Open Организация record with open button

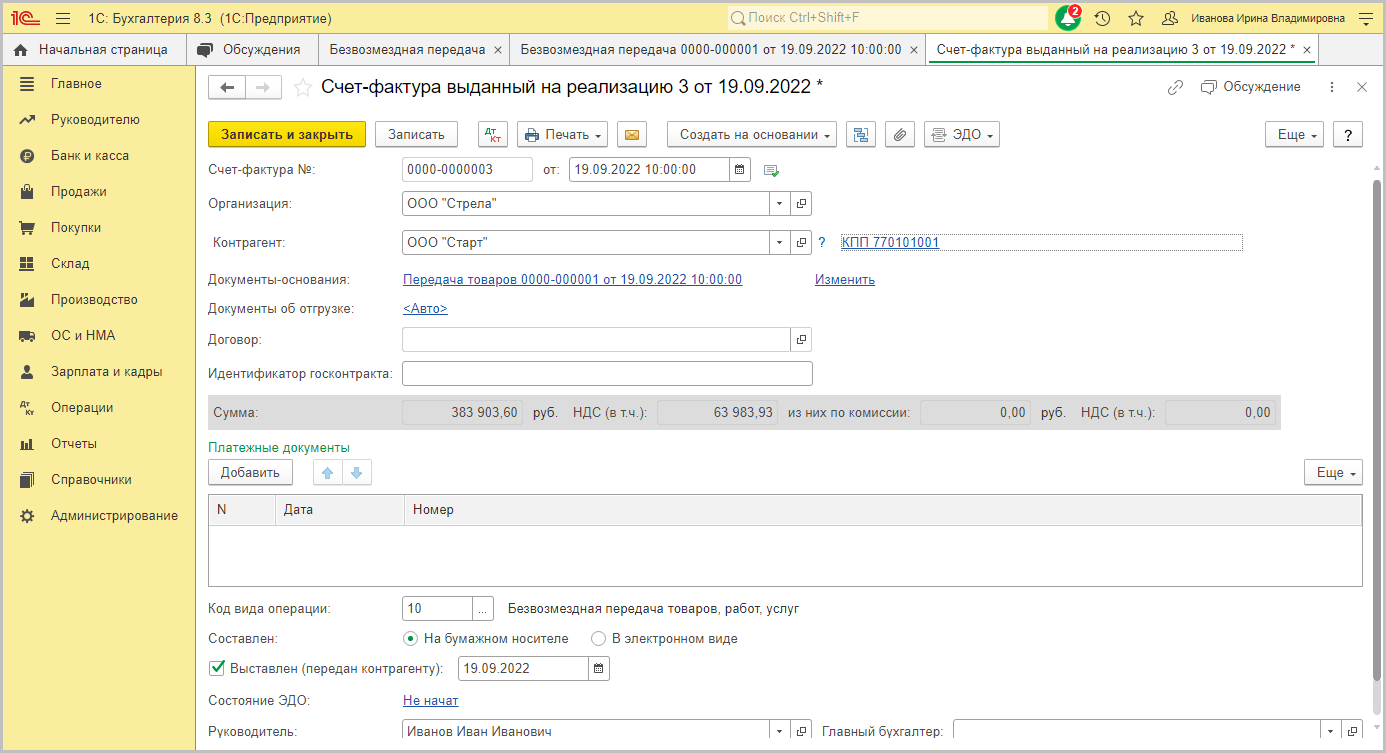point(802,204)
